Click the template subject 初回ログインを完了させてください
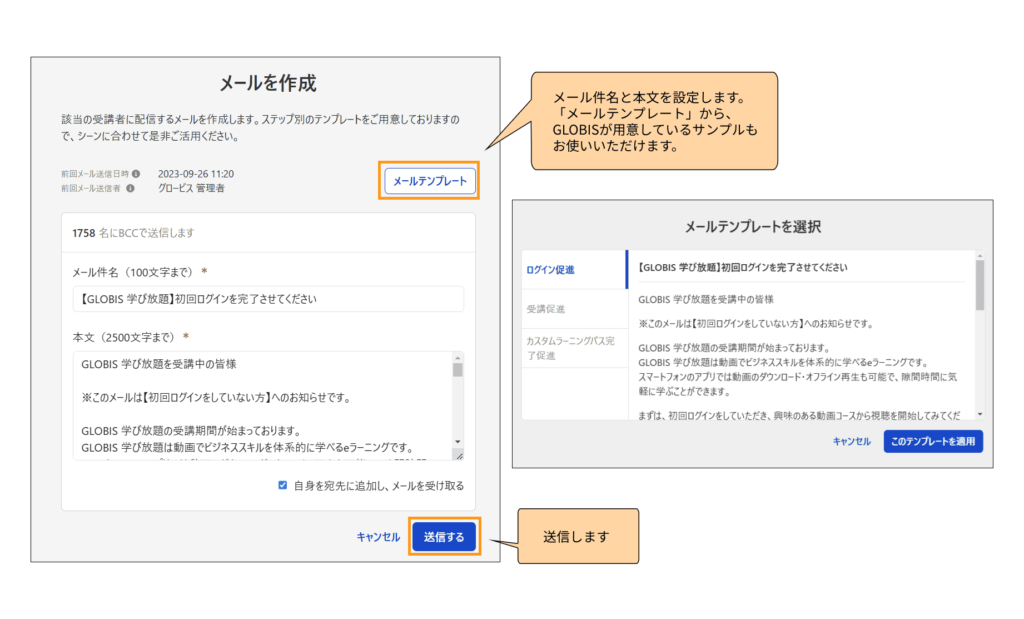 (790, 268)
